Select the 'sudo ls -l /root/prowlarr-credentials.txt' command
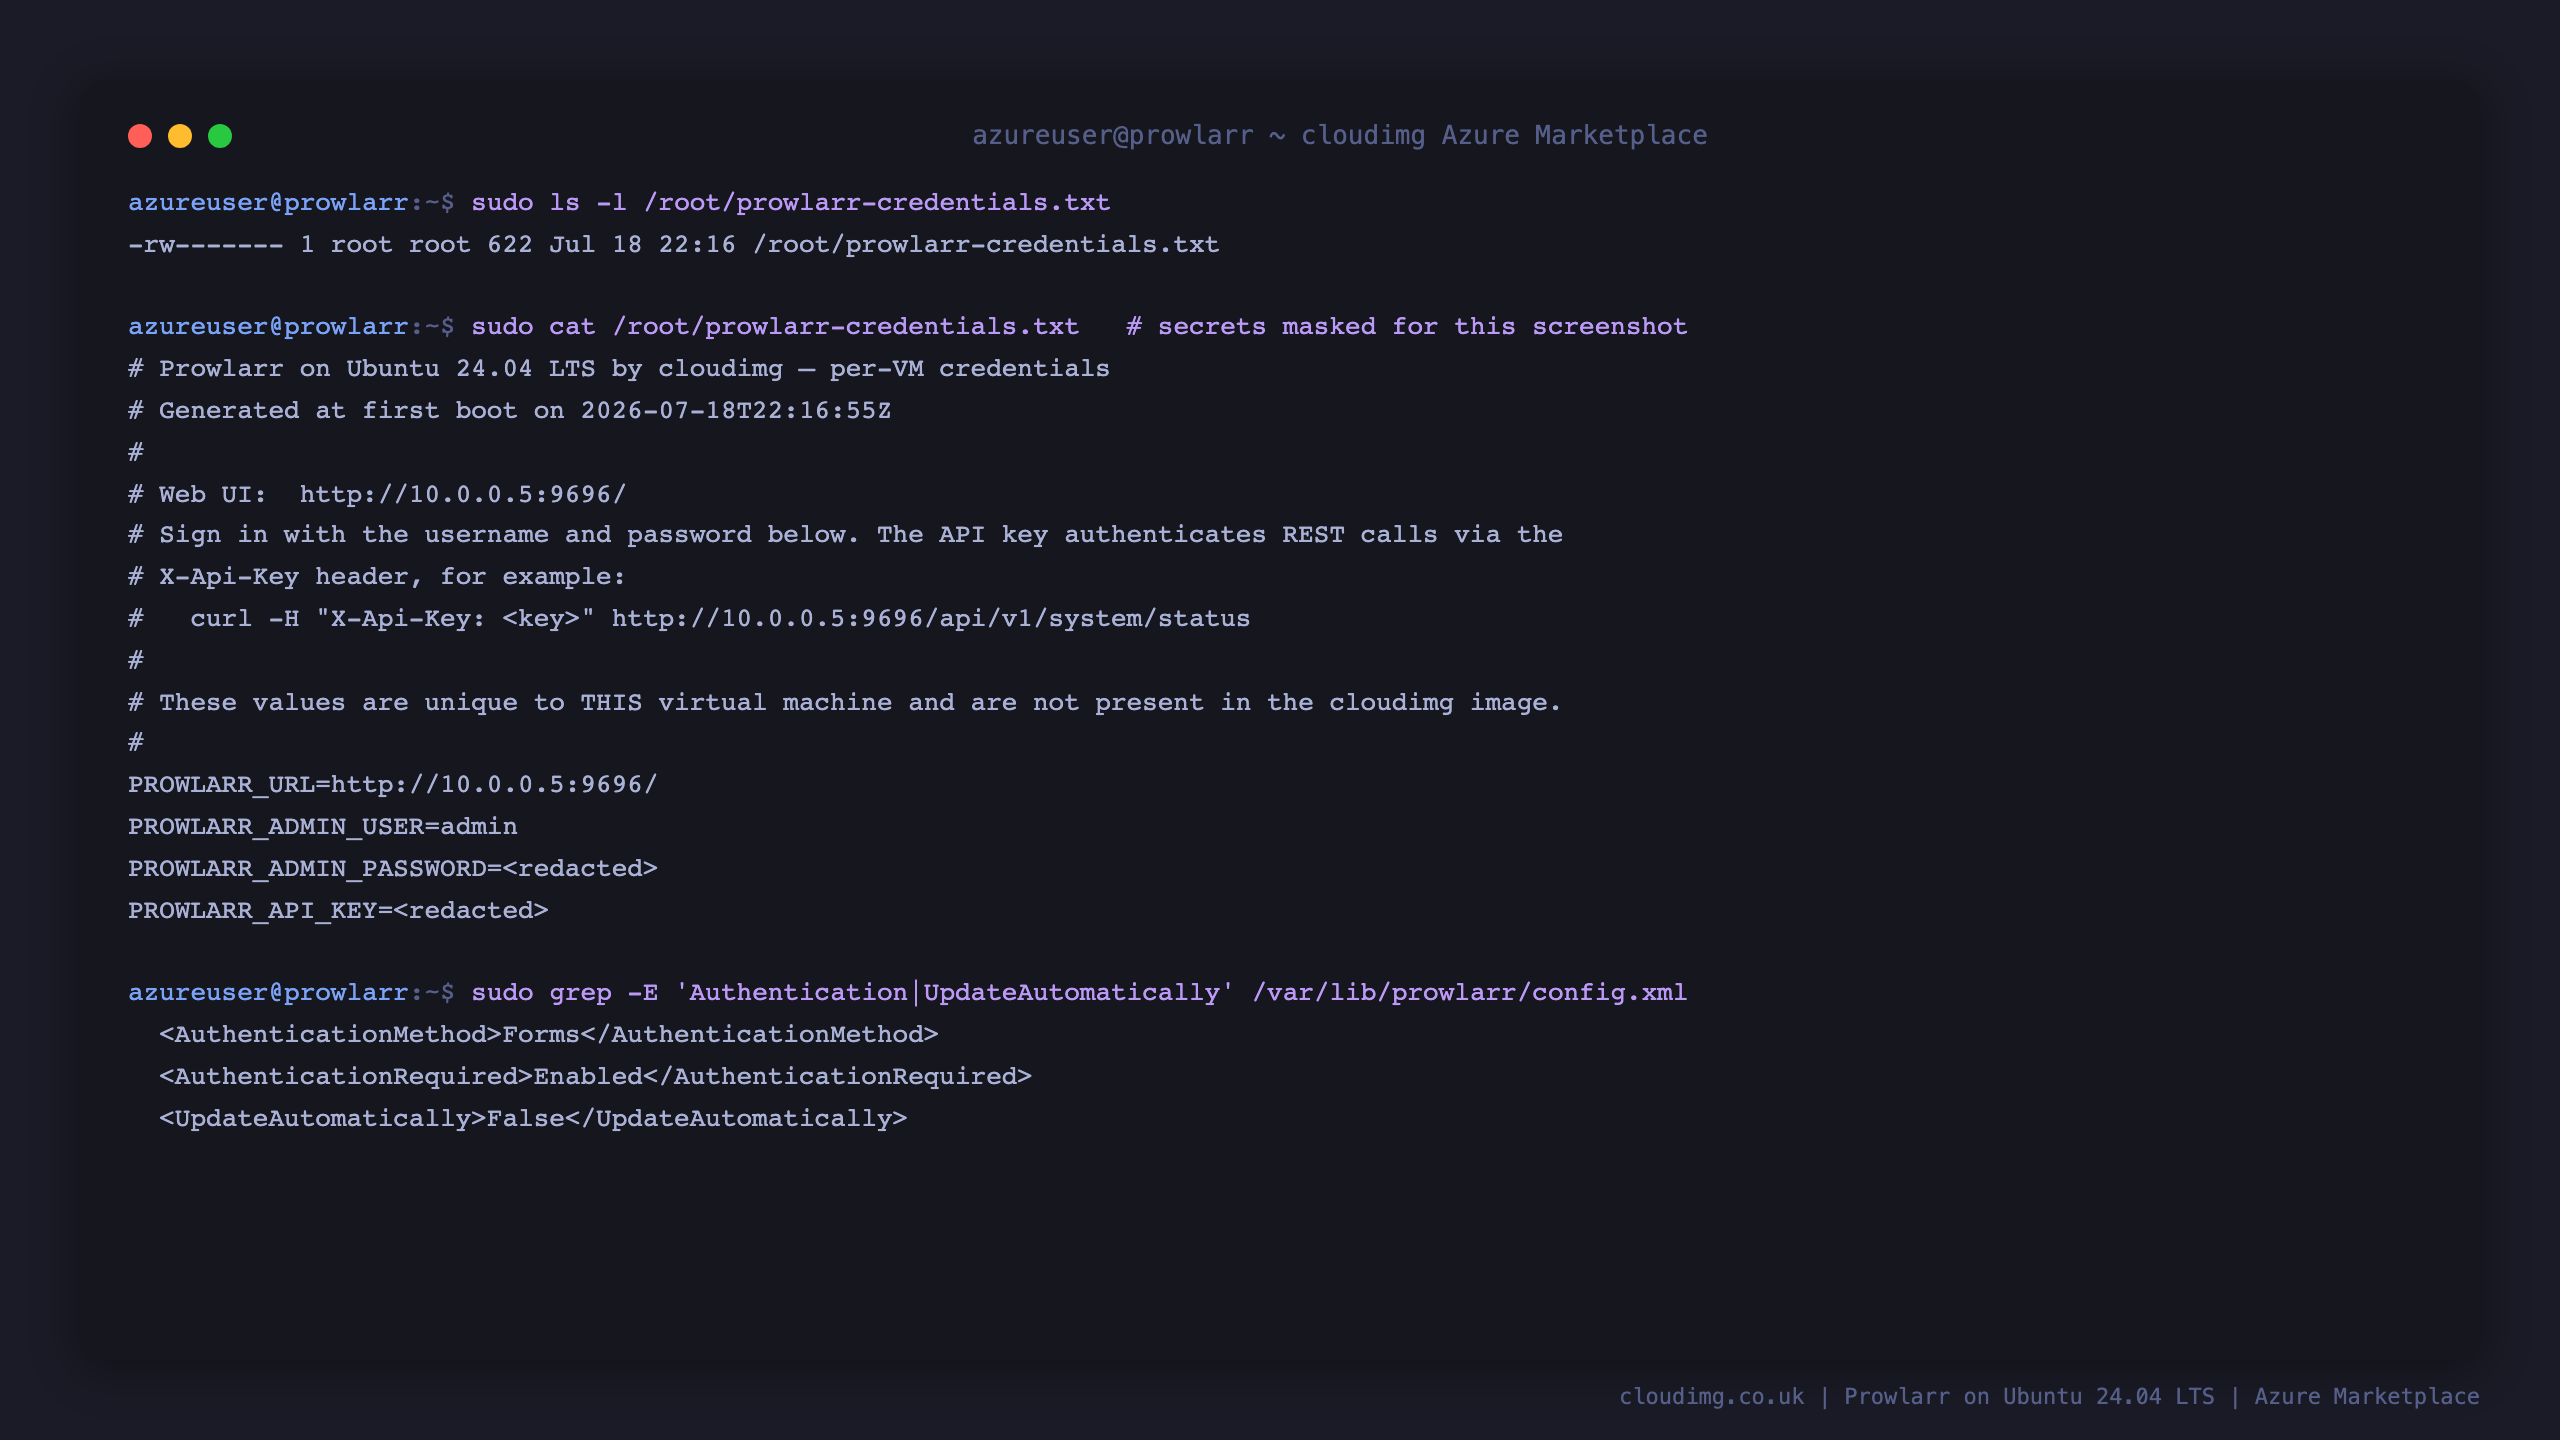This screenshot has height=1440, width=2560. (x=790, y=202)
